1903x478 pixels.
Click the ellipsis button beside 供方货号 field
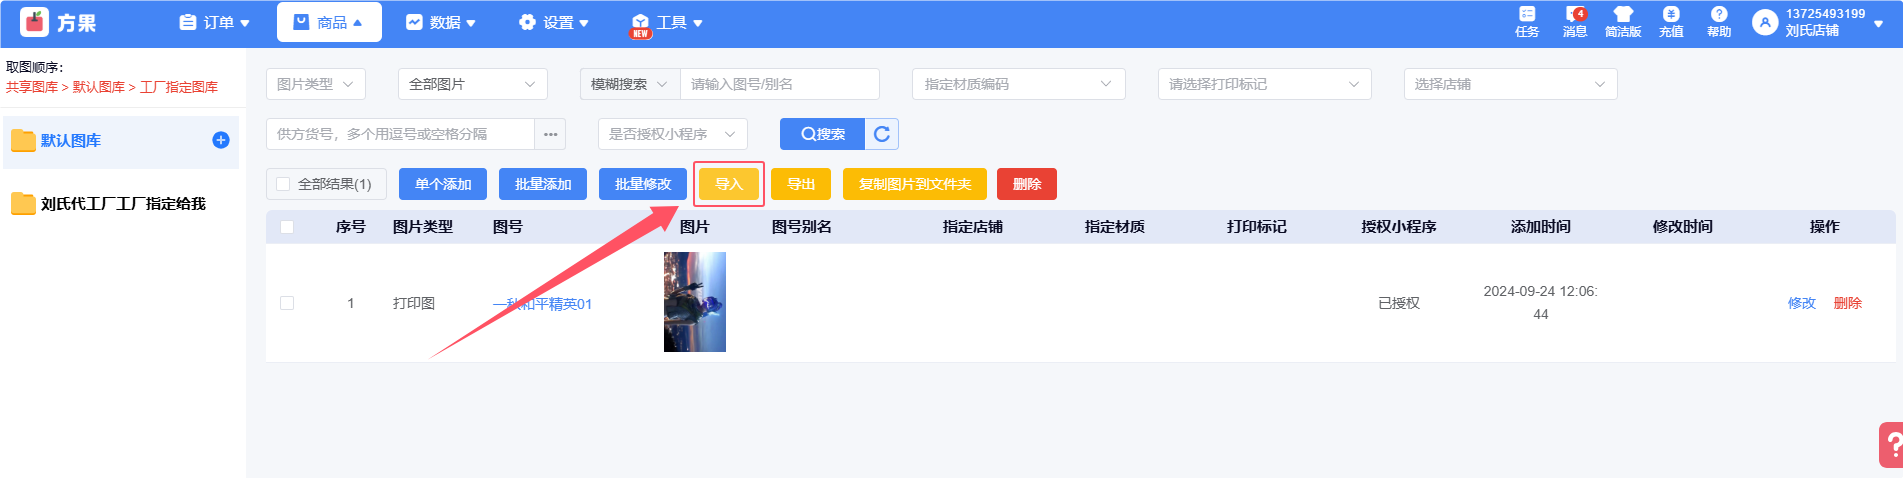click(550, 134)
